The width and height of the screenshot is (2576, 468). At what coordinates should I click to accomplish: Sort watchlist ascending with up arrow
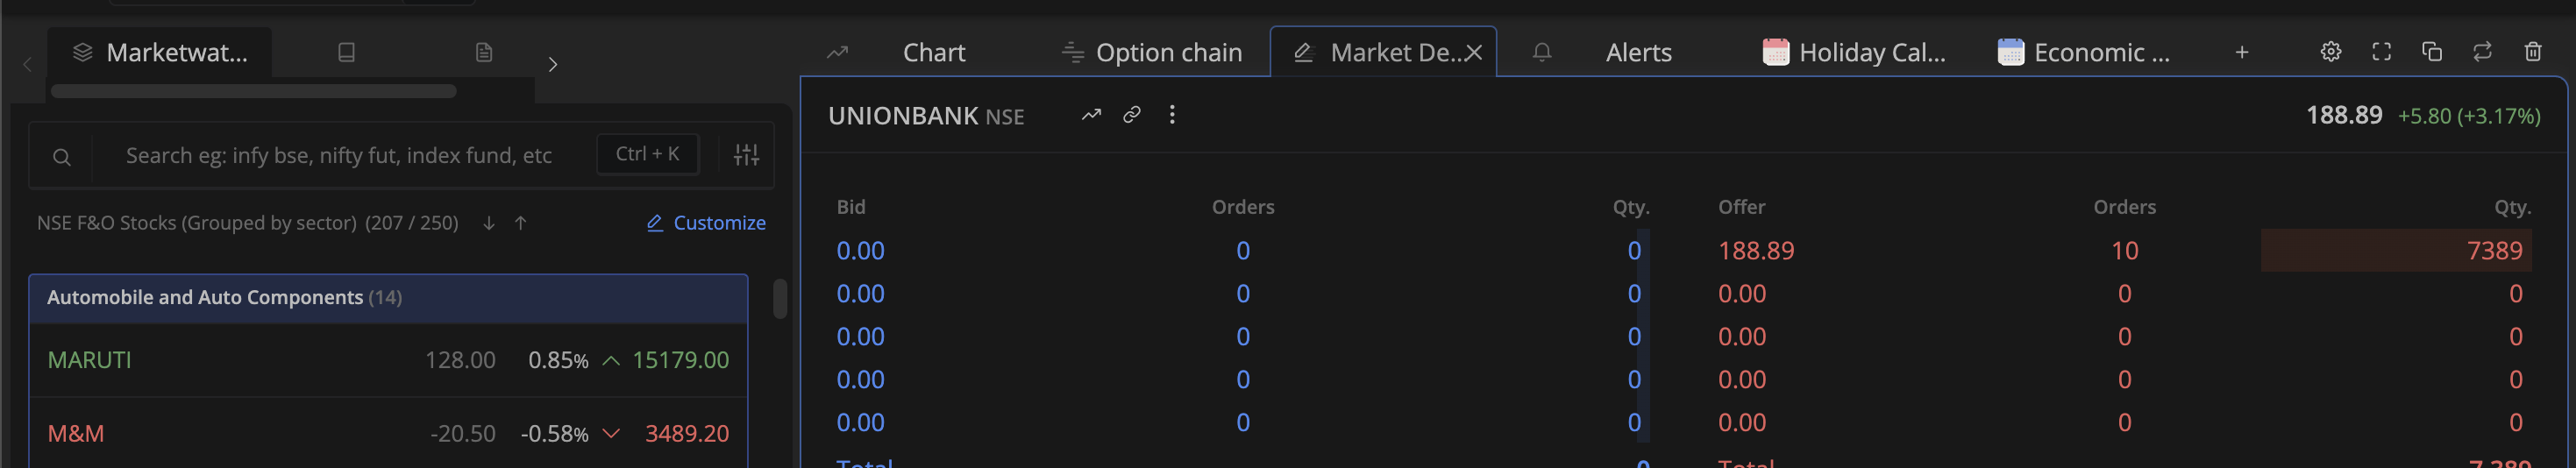520,223
